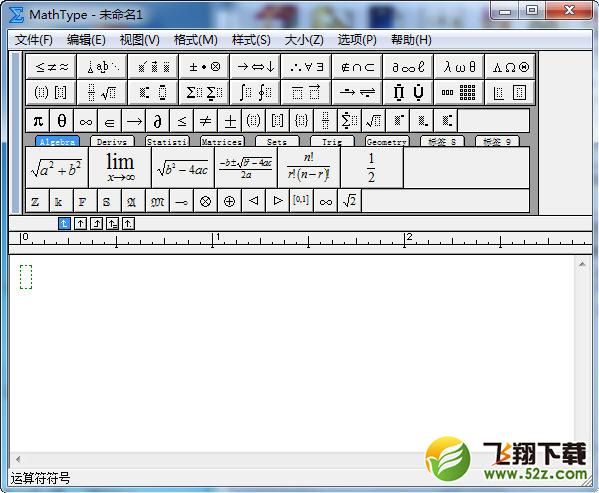The height and width of the screenshot is (493, 599).
Task: Open the 视图(V) menu
Action: (x=139, y=40)
